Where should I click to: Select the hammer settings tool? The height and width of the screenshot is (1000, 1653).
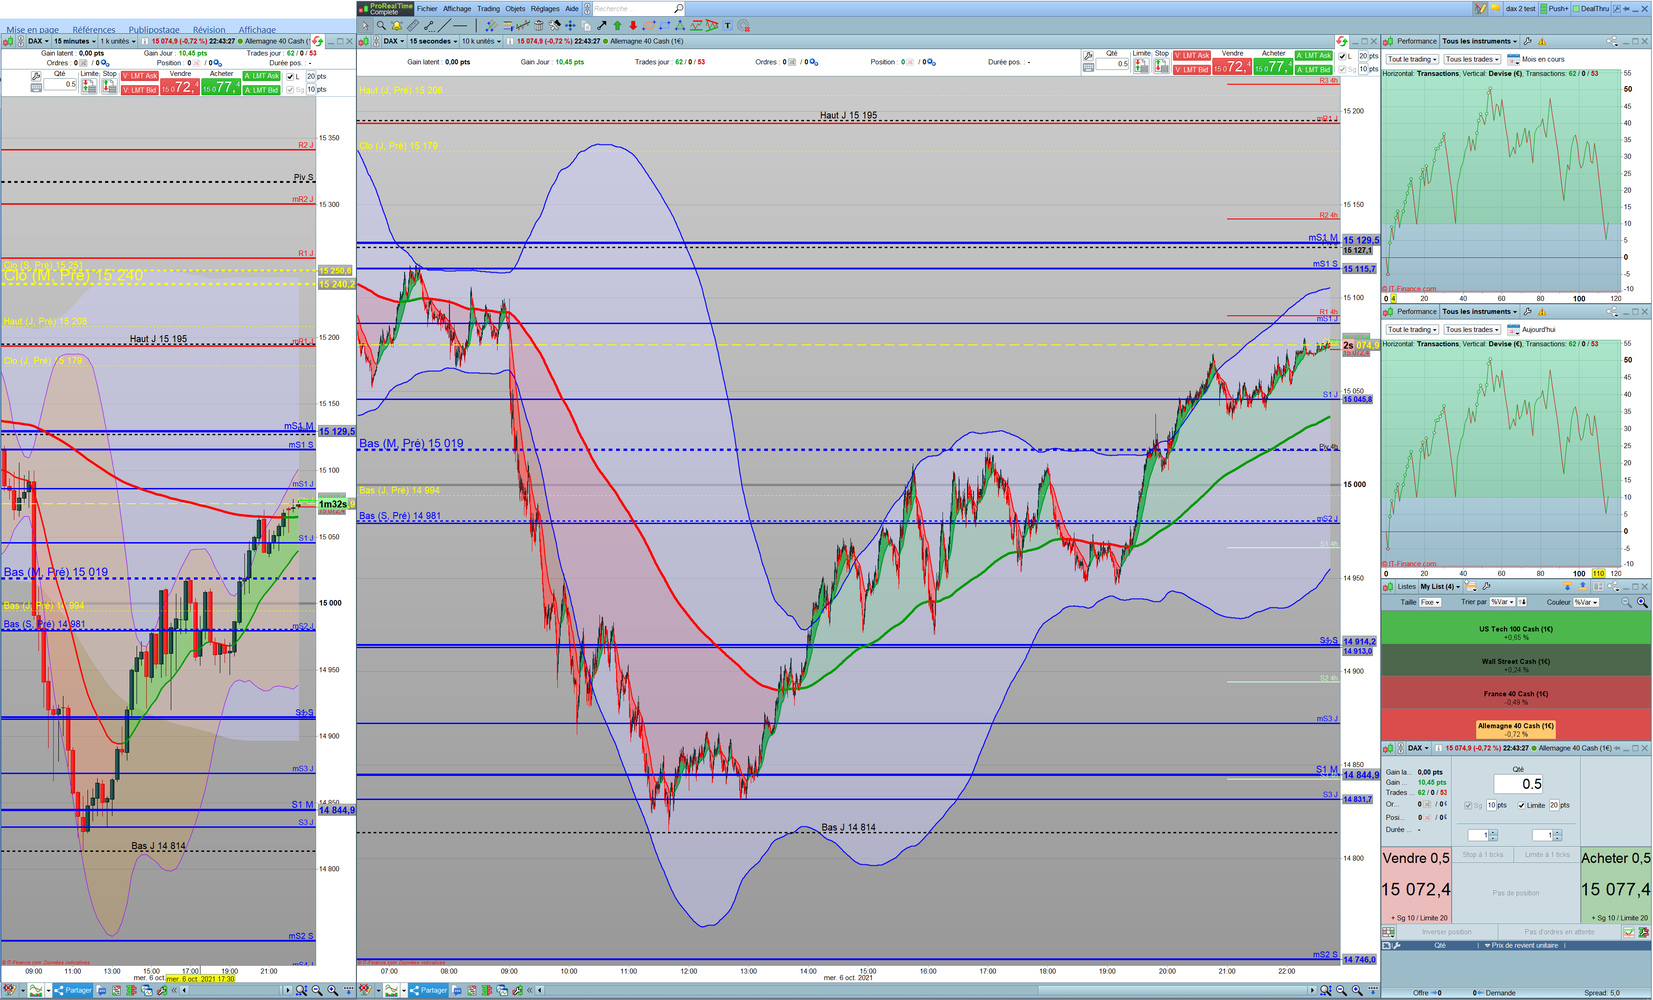point(555,26)
